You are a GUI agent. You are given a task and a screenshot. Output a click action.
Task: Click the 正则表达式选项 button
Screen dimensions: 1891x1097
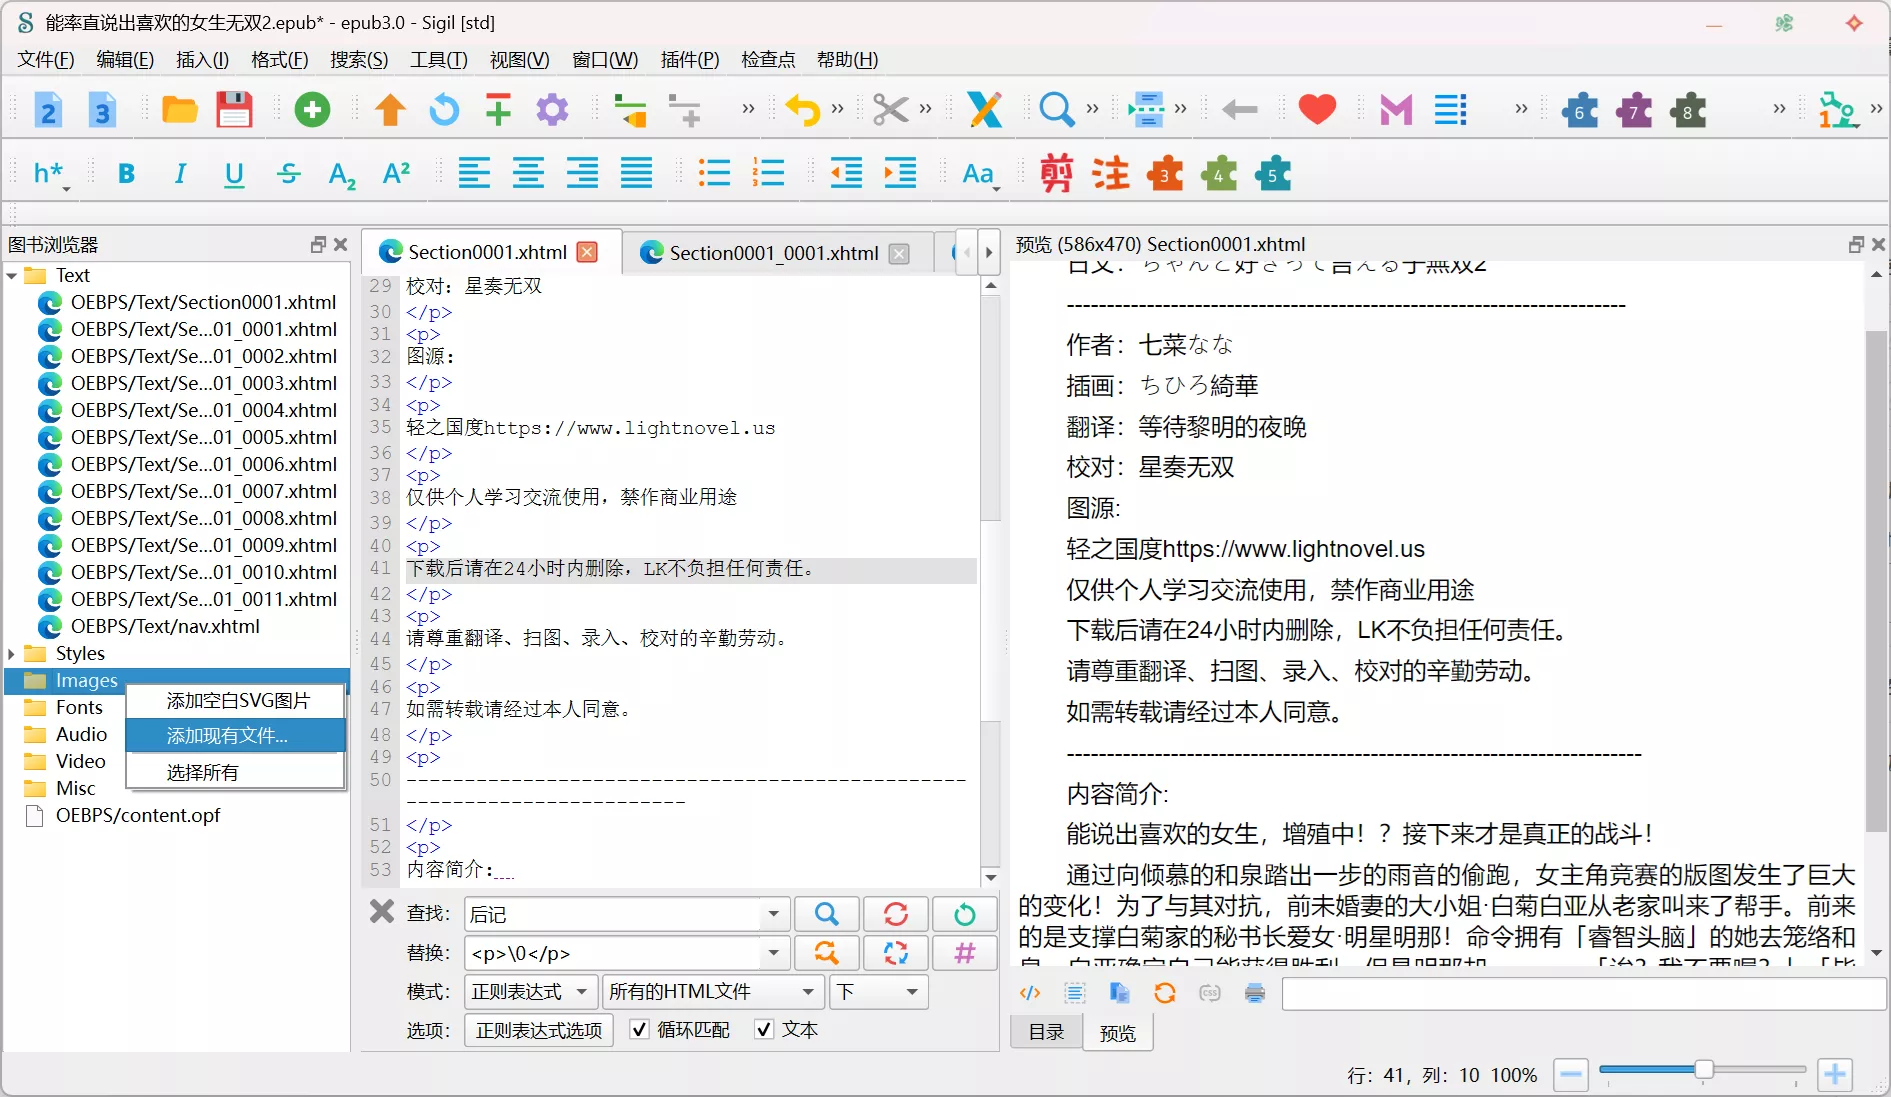pos(539,1030)
